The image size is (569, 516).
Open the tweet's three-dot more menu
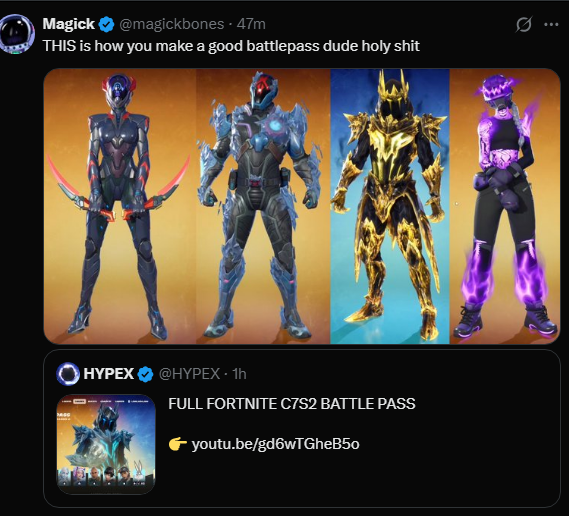(x=551, y=24)
